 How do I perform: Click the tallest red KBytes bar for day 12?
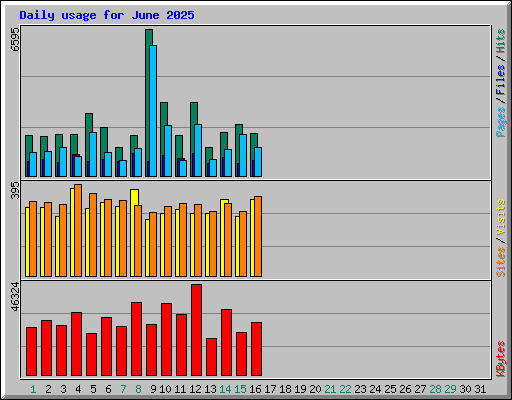point(196,330)
